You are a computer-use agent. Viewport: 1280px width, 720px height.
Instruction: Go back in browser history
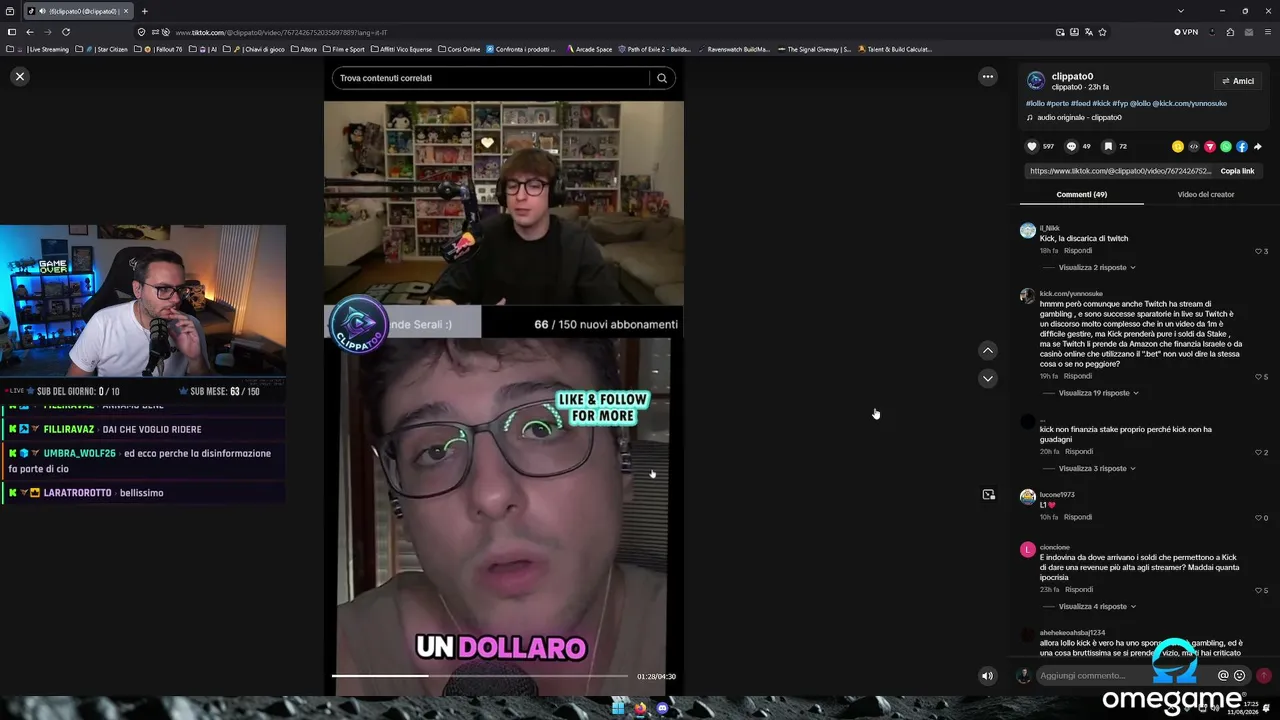(x=29, y=32)
